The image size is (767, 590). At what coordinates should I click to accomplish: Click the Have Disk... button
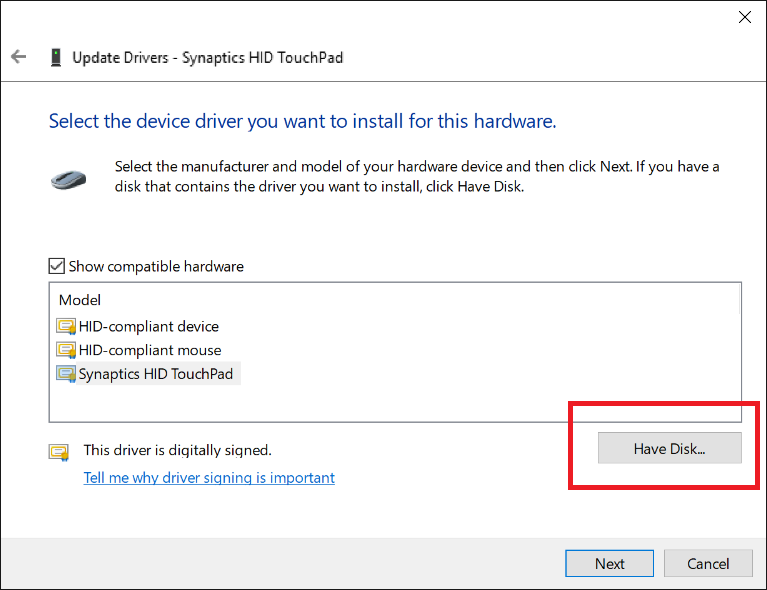click(669, 449)
